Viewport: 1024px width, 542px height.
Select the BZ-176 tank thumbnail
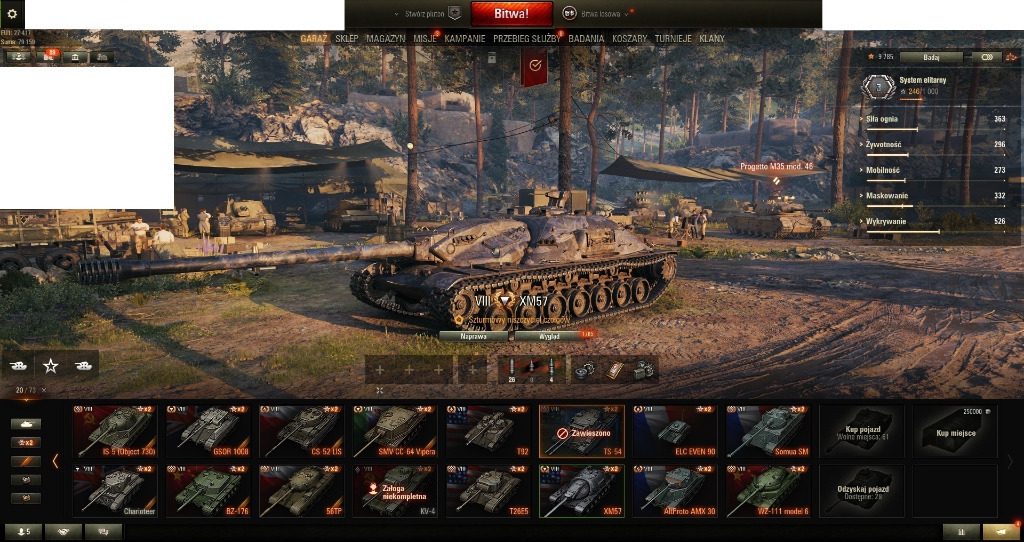208,491
